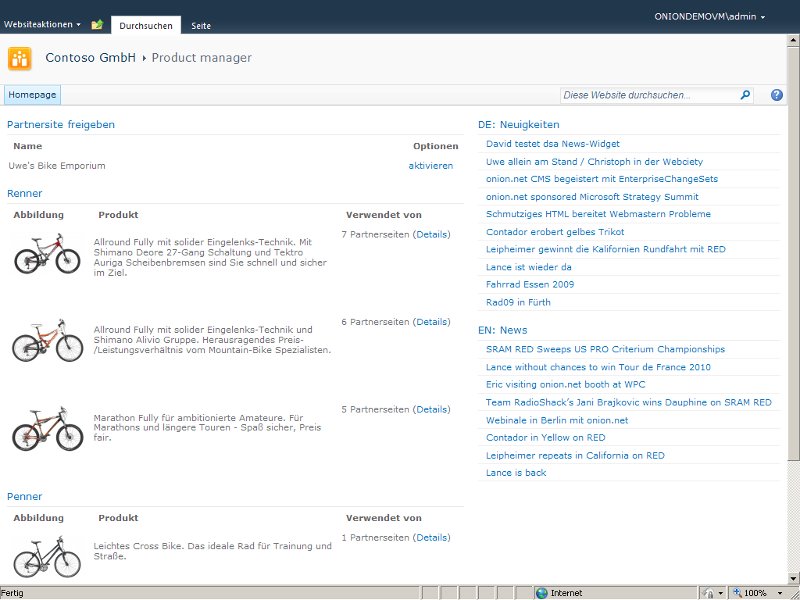Click into the website search field

(648, 95)
